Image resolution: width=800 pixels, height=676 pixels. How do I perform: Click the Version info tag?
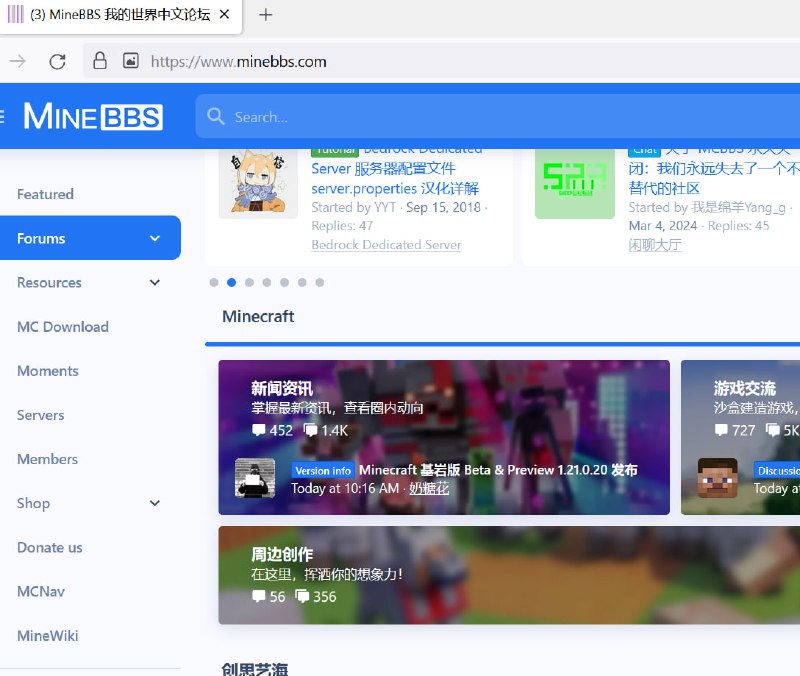tap(323, 470)
